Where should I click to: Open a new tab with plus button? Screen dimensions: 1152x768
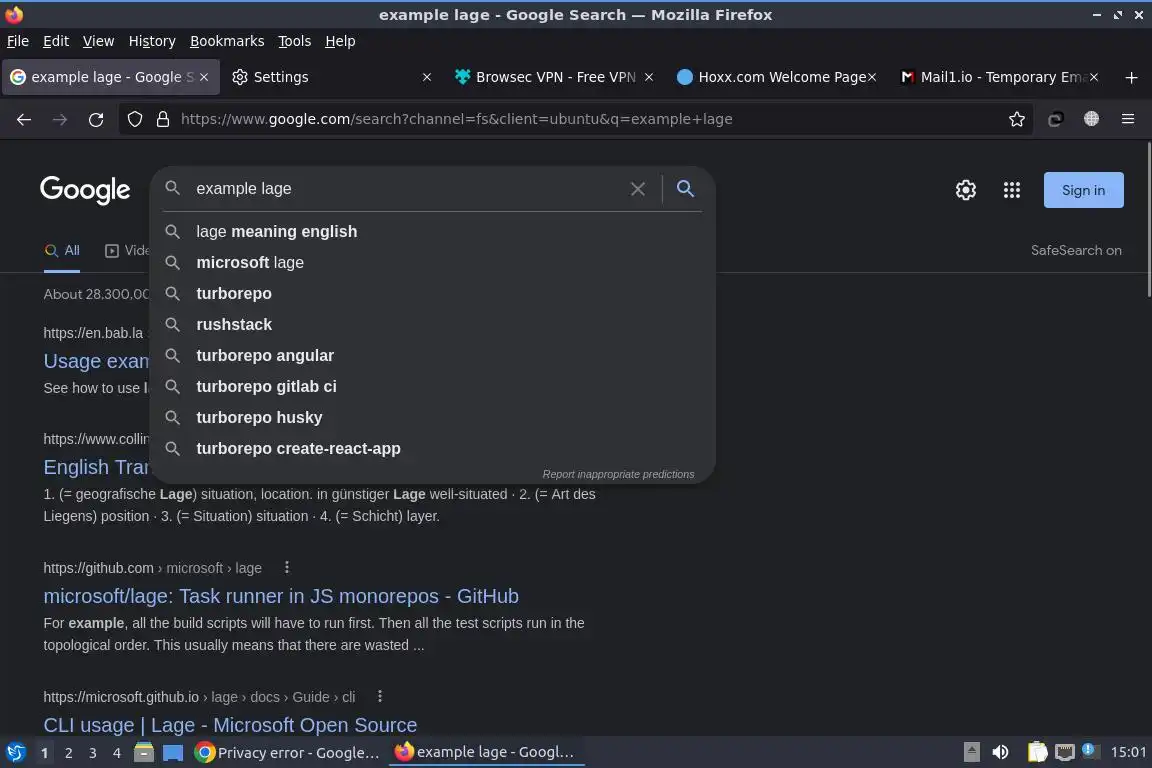pyautogui.click(x=1131, y=77)
